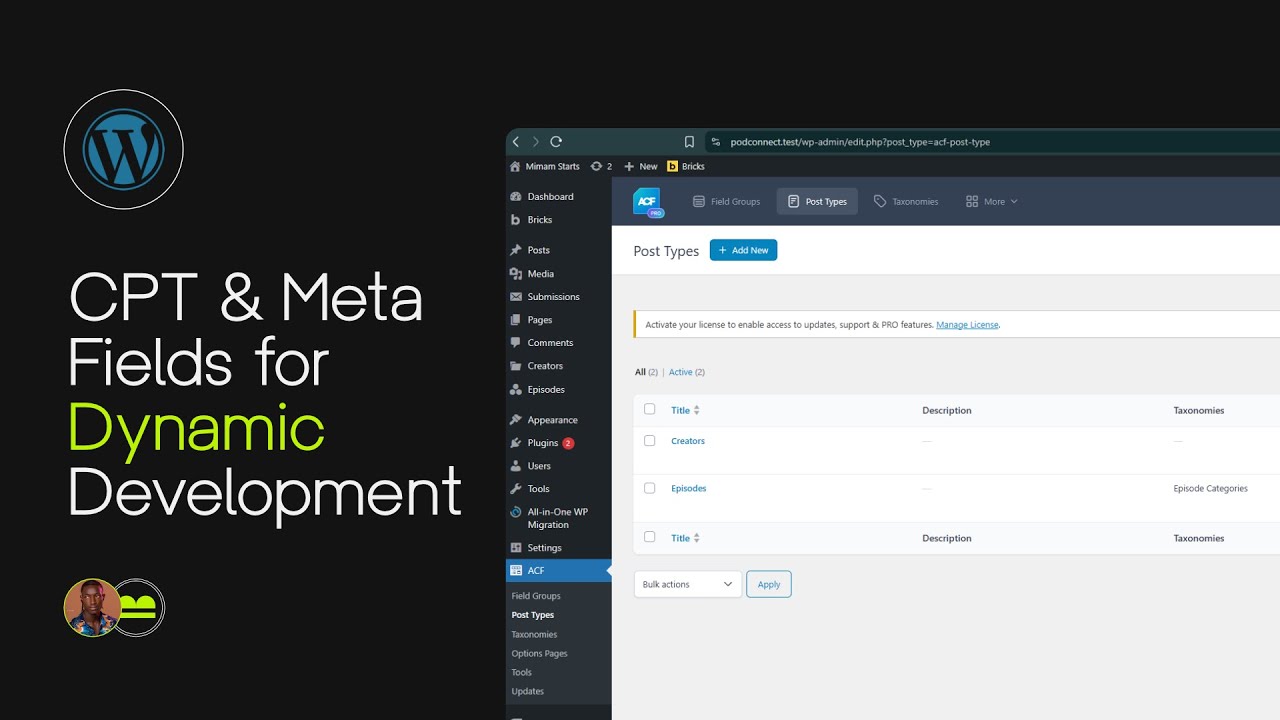This screenshot has height=720, width=1280.
Task: Click the Comments bubble icon
Action: 516,343
